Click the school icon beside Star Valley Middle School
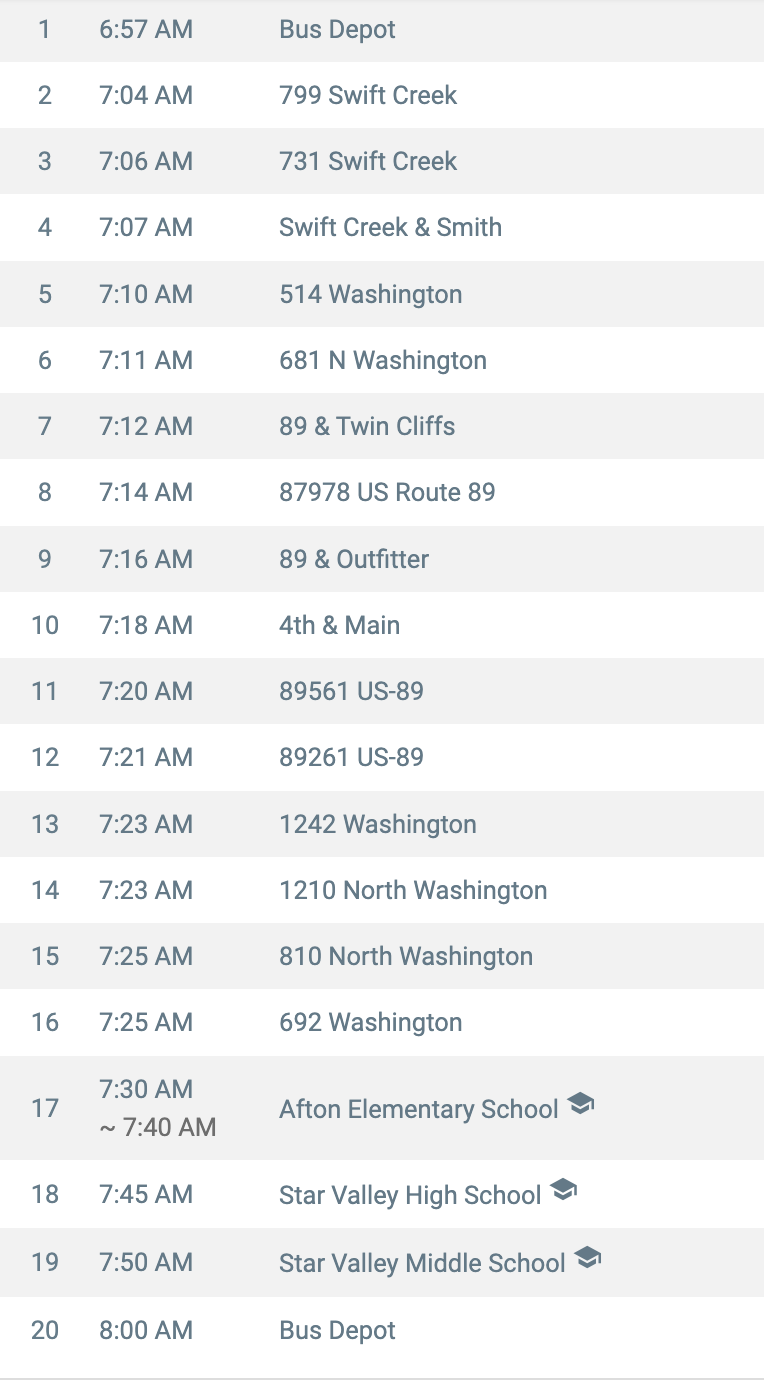 click(x=588, y=1259)
